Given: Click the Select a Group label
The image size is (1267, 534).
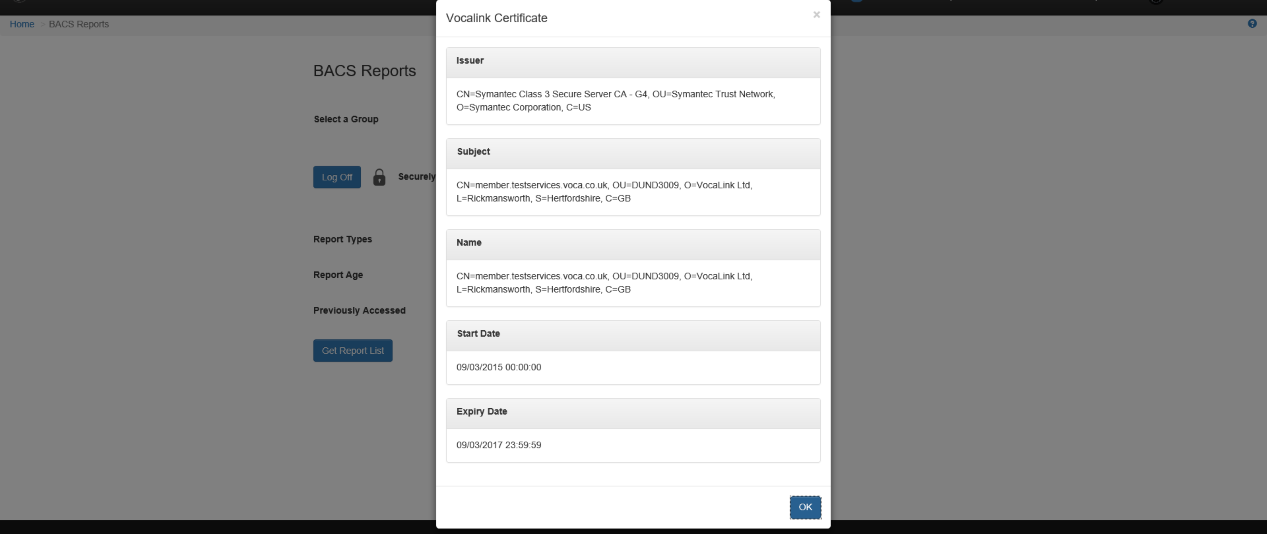Looking at the screenshot, I should pos(346,119).
